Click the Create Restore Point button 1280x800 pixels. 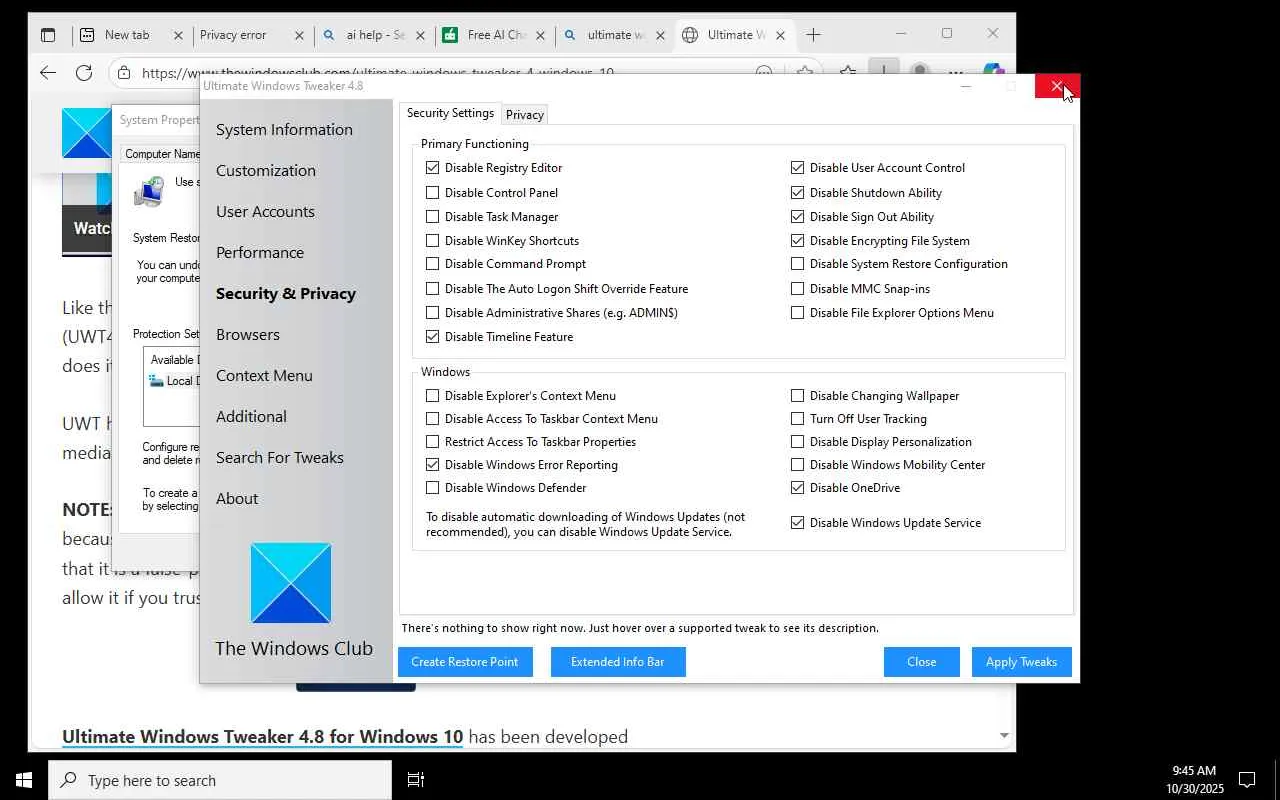pyautogui.click(x=465, y=662)
